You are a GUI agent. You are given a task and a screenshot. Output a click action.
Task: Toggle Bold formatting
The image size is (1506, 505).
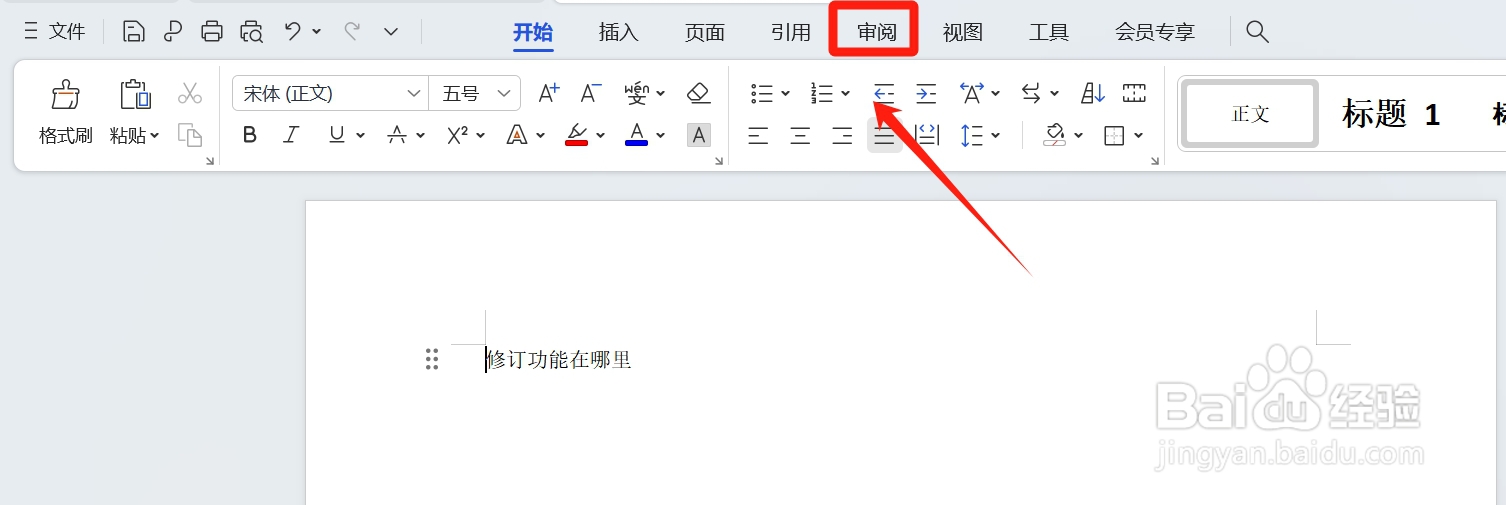(x=250, y=135)
